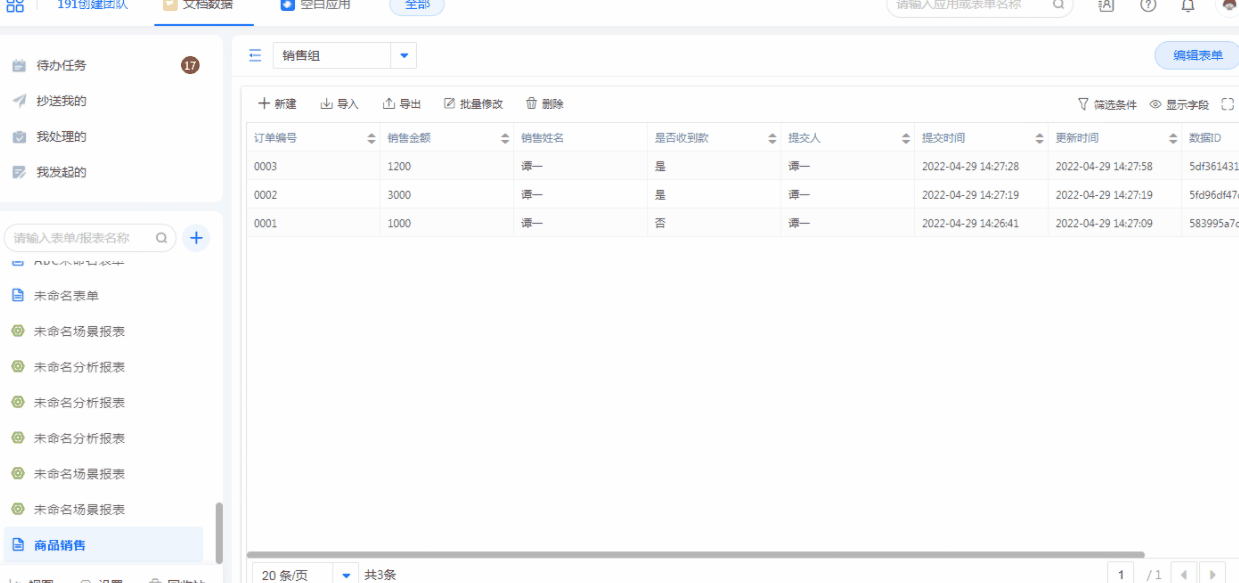The height and width of the screenshot is (583, 1239).
Task: Click the 导入 import icon
Action: click(x=326, y=104)
